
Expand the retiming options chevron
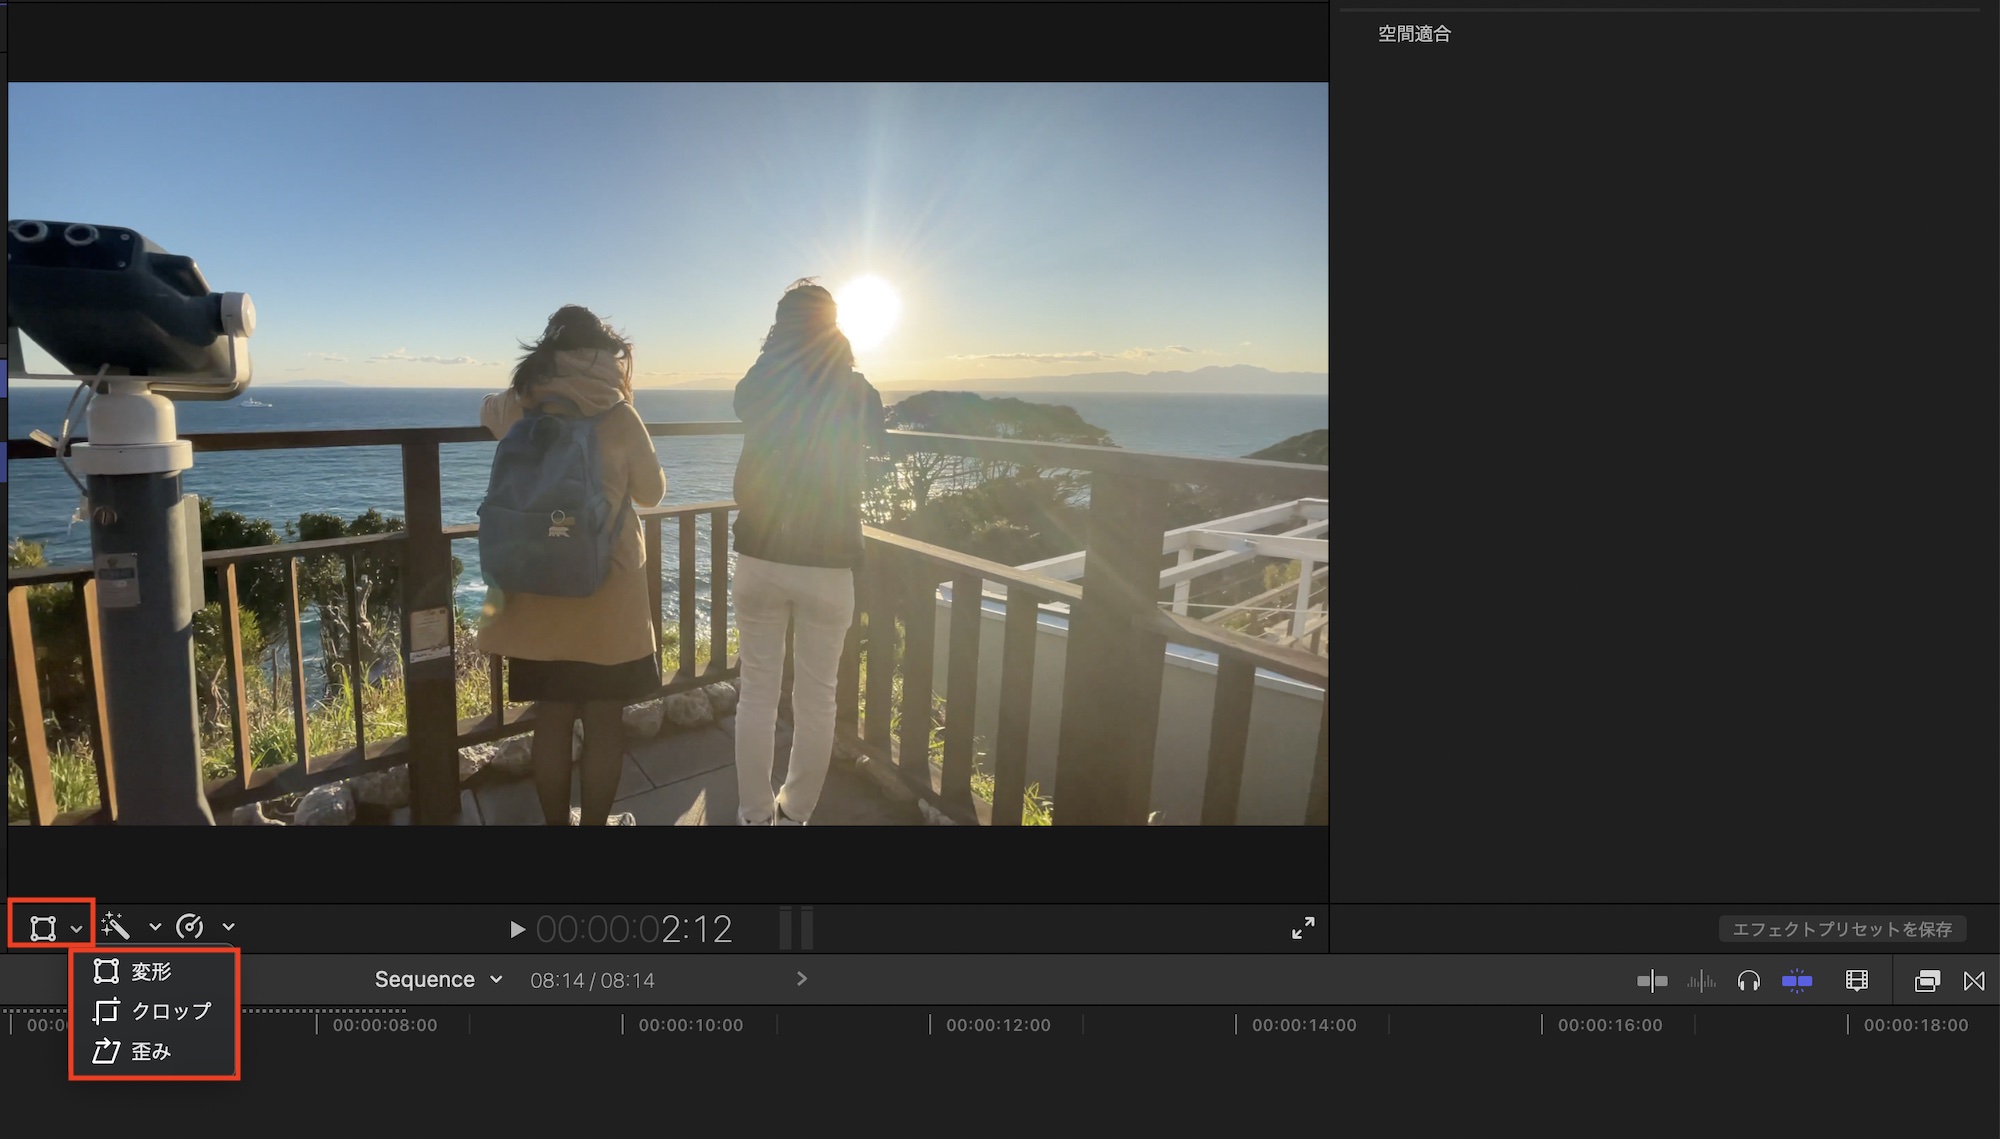click(x=229, y=927)
